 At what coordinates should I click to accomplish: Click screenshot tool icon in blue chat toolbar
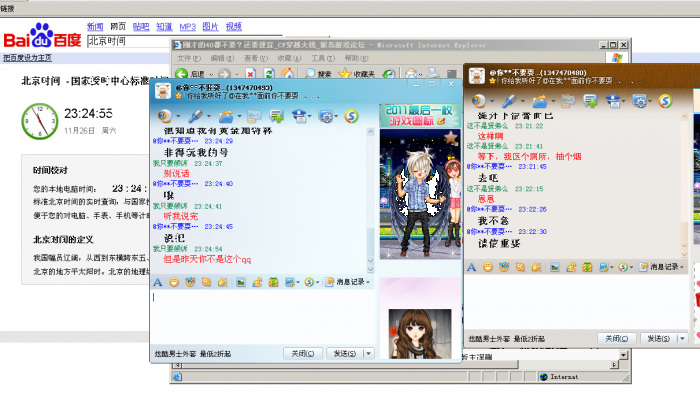[289, 282]
